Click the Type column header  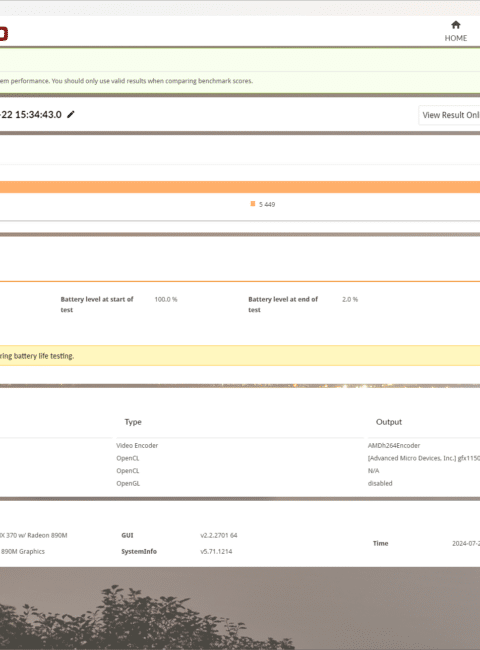pyautogui.click(x=133, y=422)
